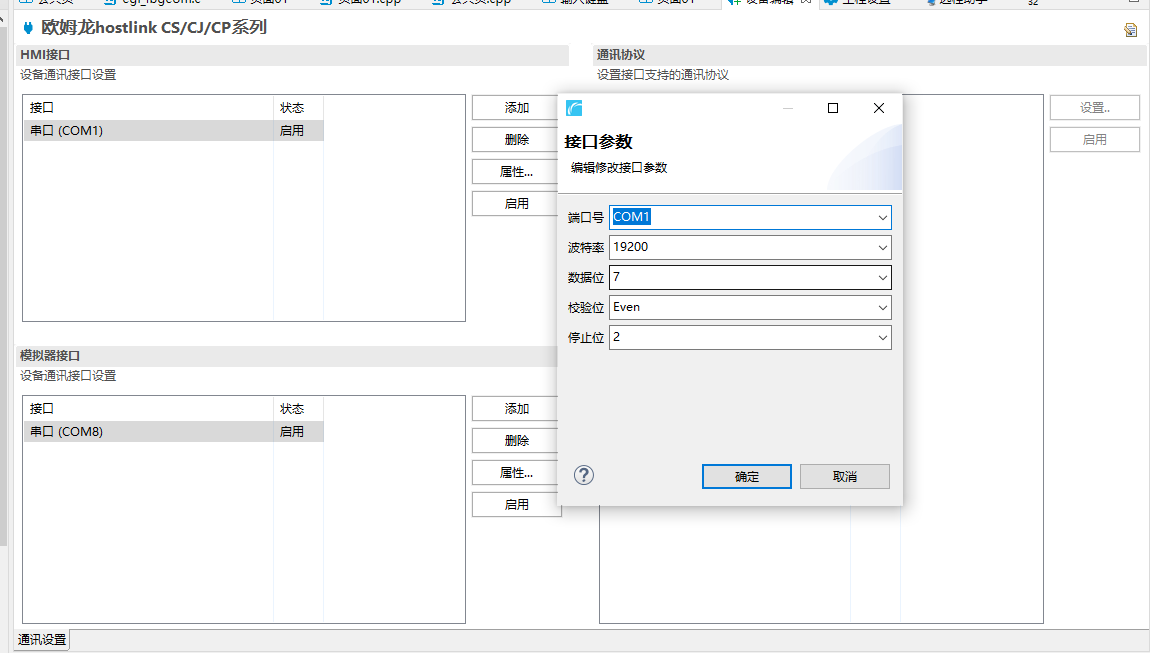Click the help question mark icon
This screenshot has width=1150, height=653.
[x=584, y=475]
